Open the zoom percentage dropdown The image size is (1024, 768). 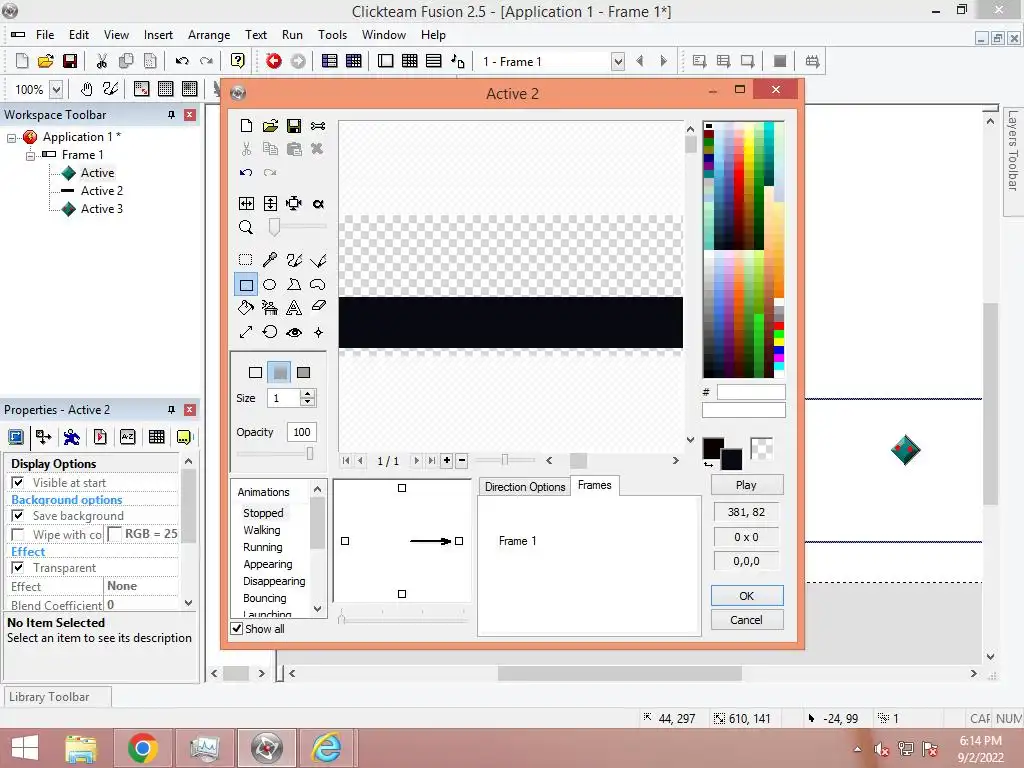click(56, 89)
